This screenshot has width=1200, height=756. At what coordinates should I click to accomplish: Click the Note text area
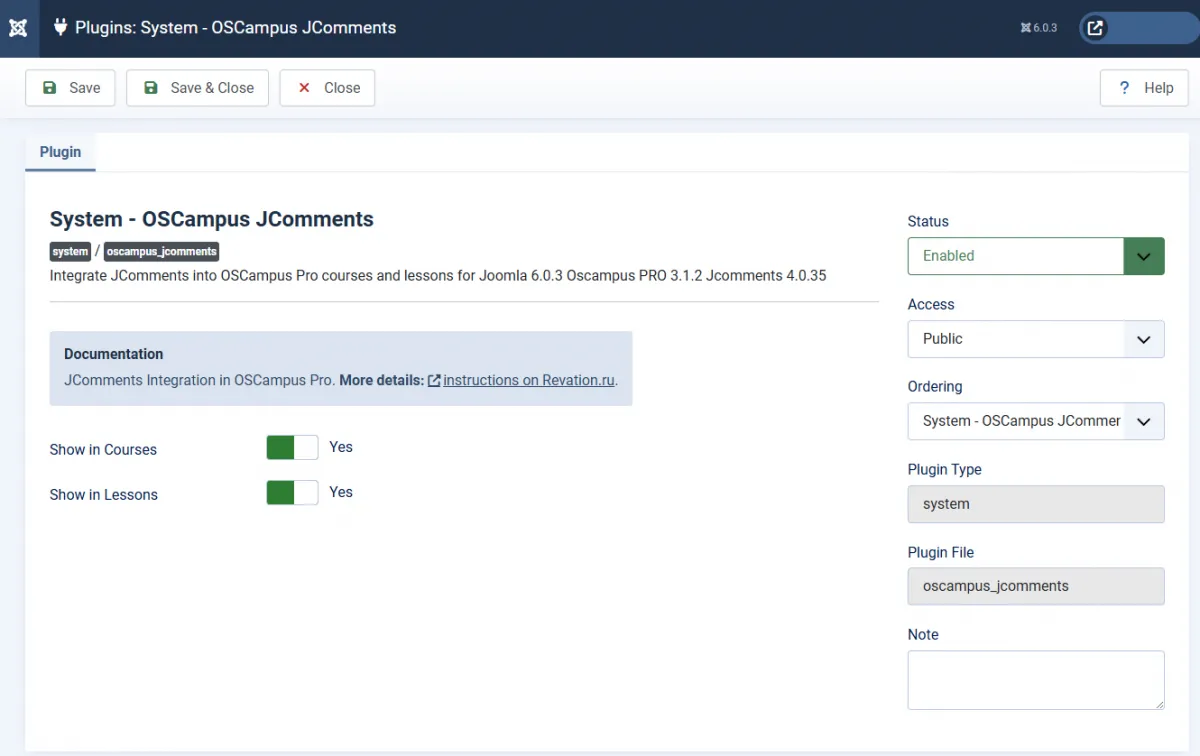[x=1036, y=680]
